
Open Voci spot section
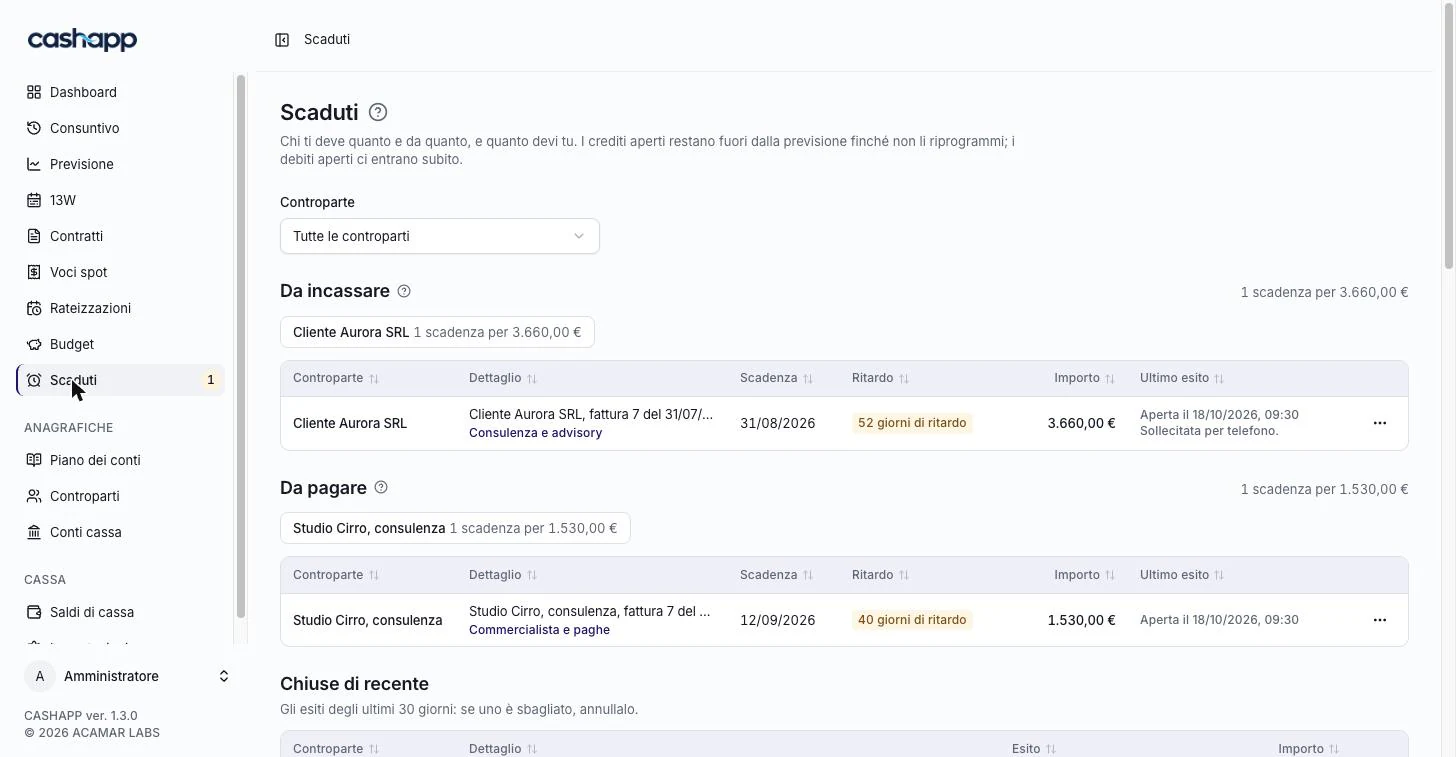tap(120, 272)
